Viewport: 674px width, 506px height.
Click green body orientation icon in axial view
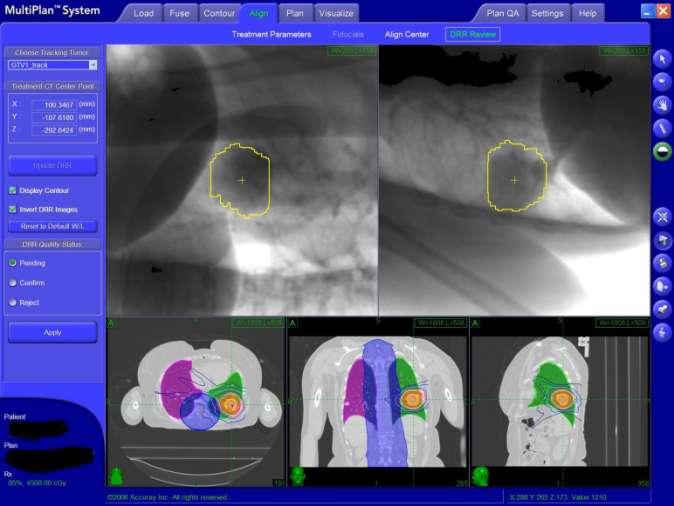click(x=116, y=476)
